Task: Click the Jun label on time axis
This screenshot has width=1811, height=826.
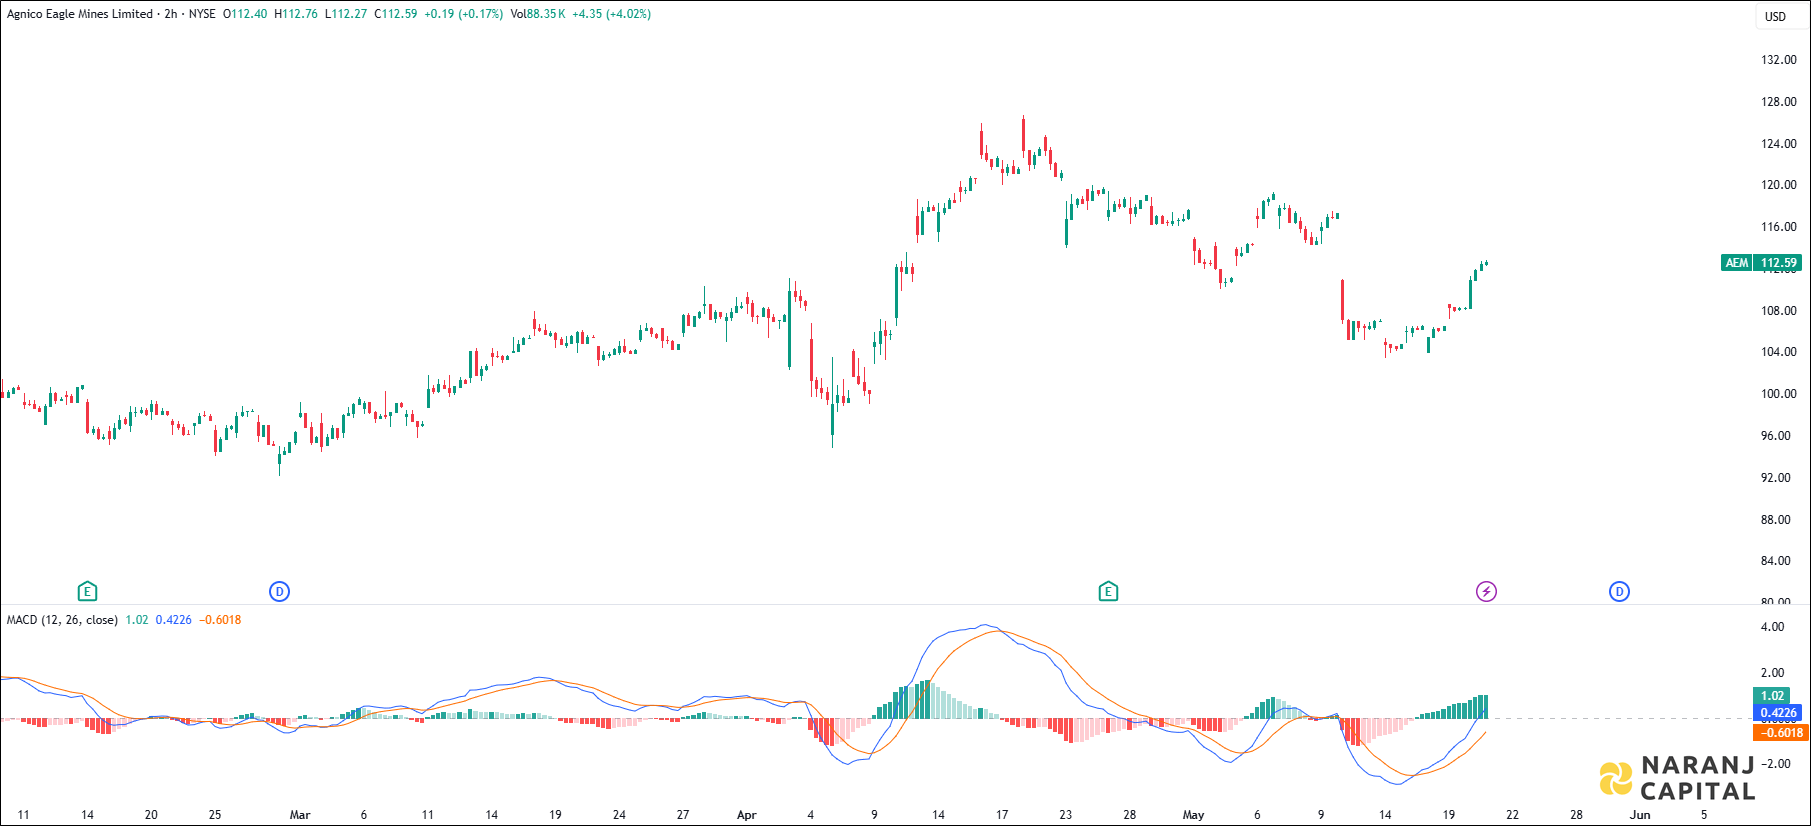Action: pos(1640,815)
